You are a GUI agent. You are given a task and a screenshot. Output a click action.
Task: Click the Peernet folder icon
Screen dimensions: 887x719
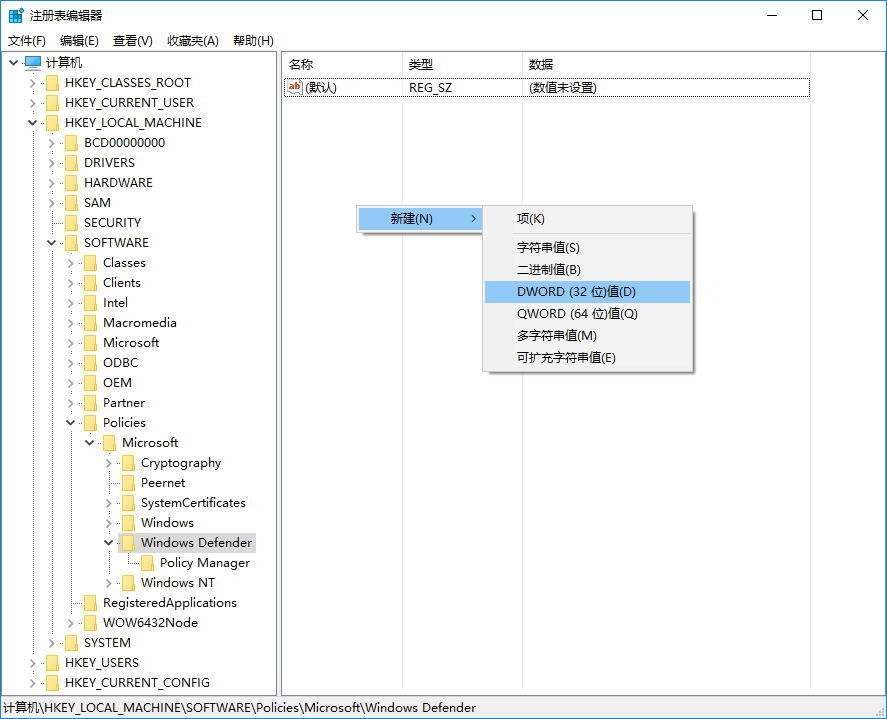[128, 483]
